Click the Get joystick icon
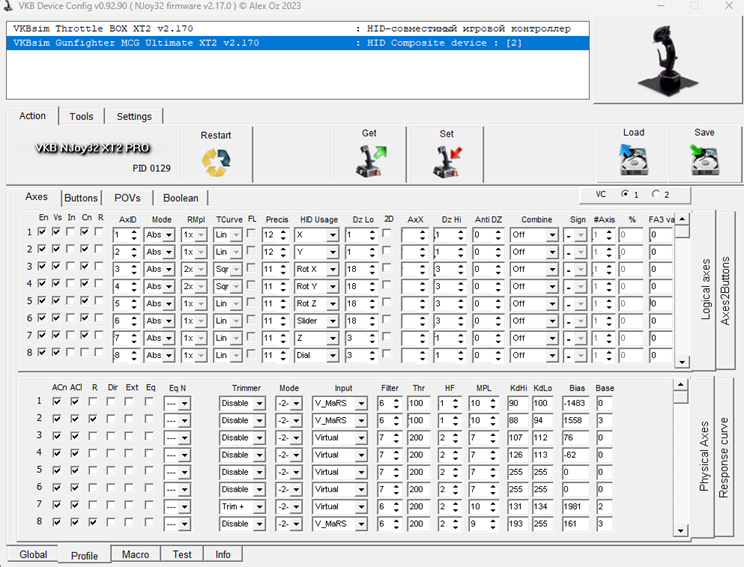Image resolution: width=744 pixels, height=567 pixels. pyautogui.click(x=370, y=159)
